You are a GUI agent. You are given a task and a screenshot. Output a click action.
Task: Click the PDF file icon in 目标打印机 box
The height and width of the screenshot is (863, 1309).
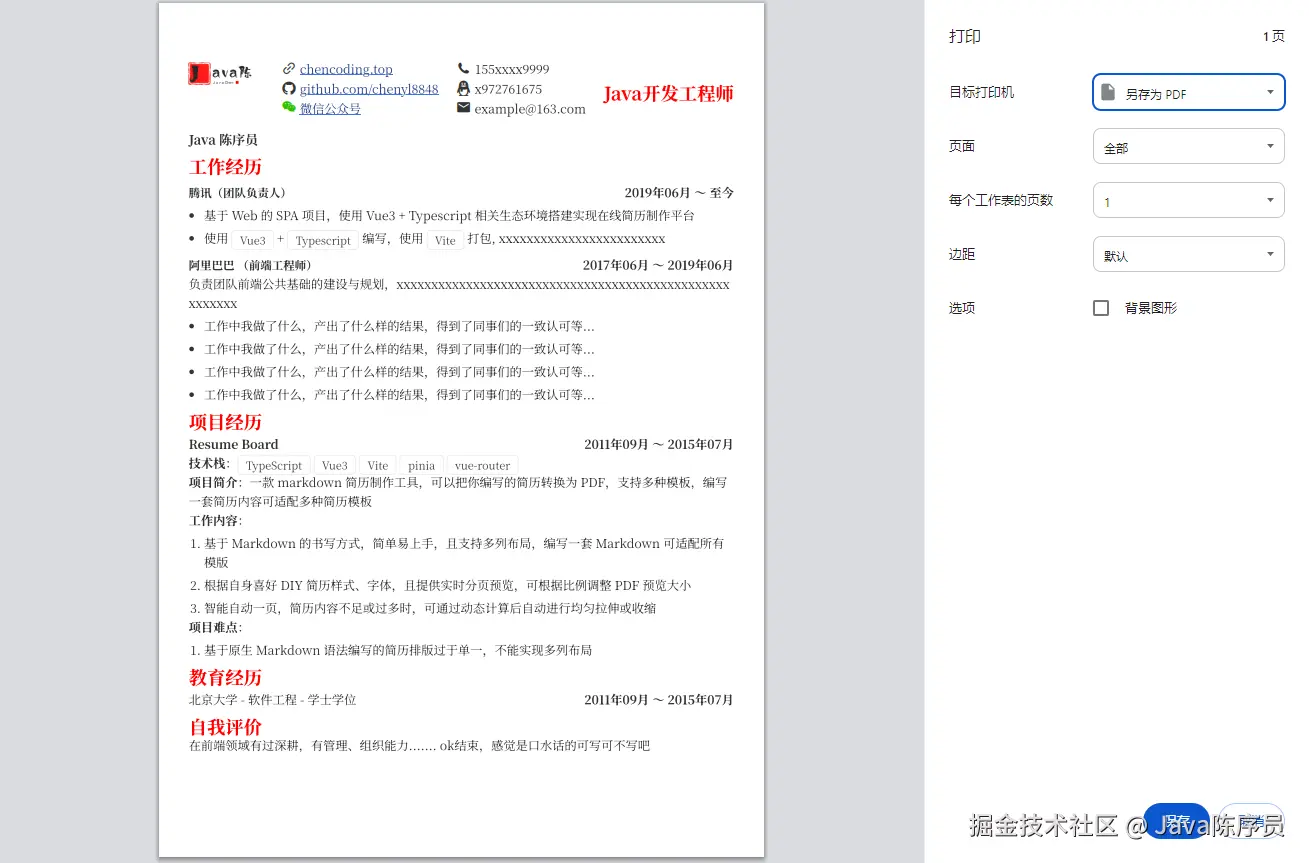click(1108, 93)
